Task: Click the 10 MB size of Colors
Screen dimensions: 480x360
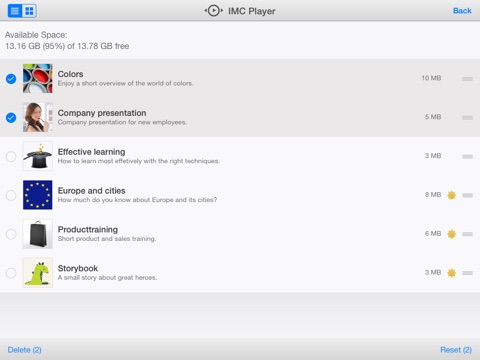Action: pyautogui.click(x=431, y=78)
